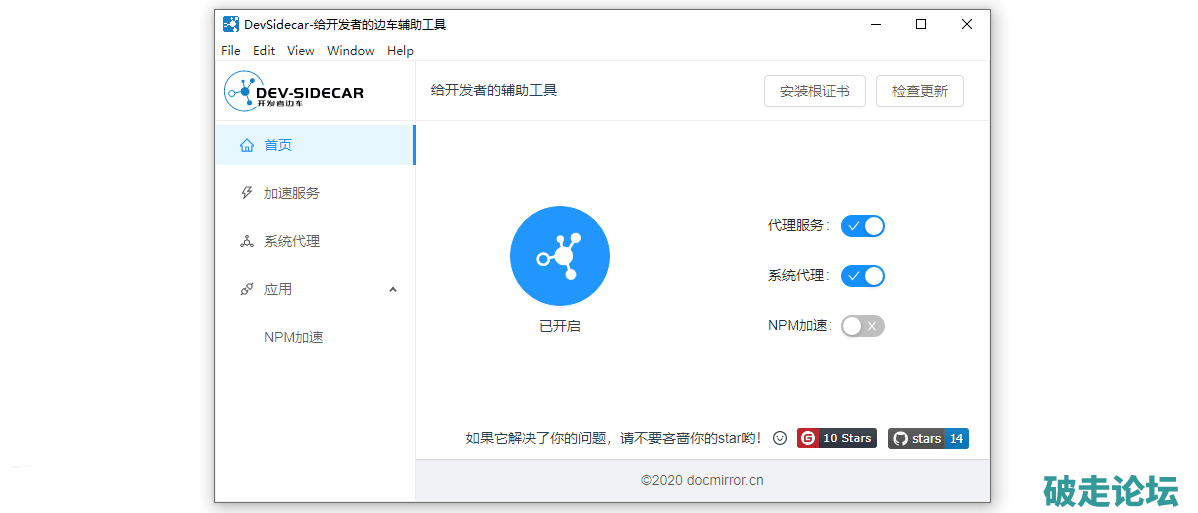Screen dimensions: 1198x513
Task: Disable the 系统代理 toggle
Action: tap(862, 276)
